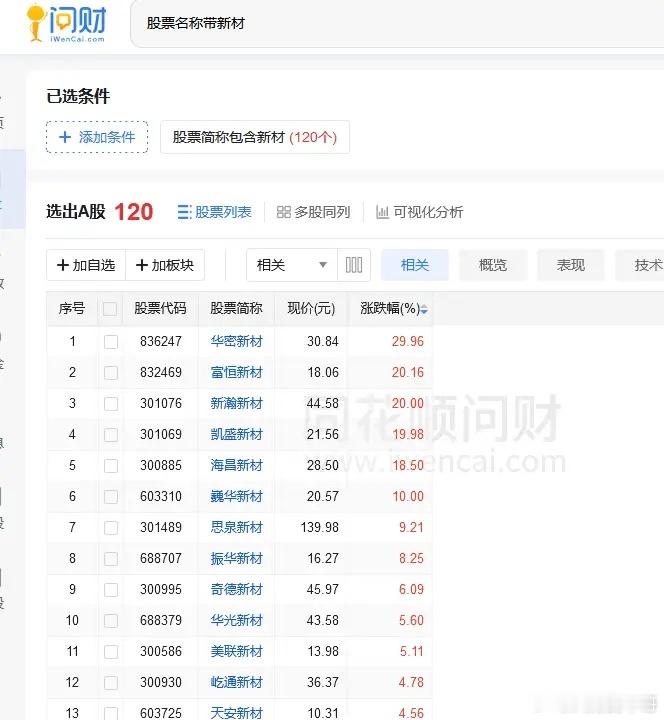Open stock link 富恒新材

236,372
